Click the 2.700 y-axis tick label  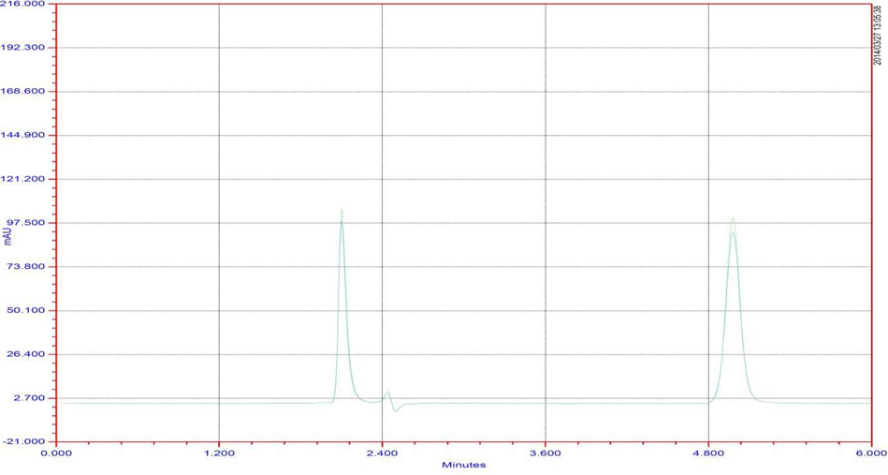click(30, 398)
